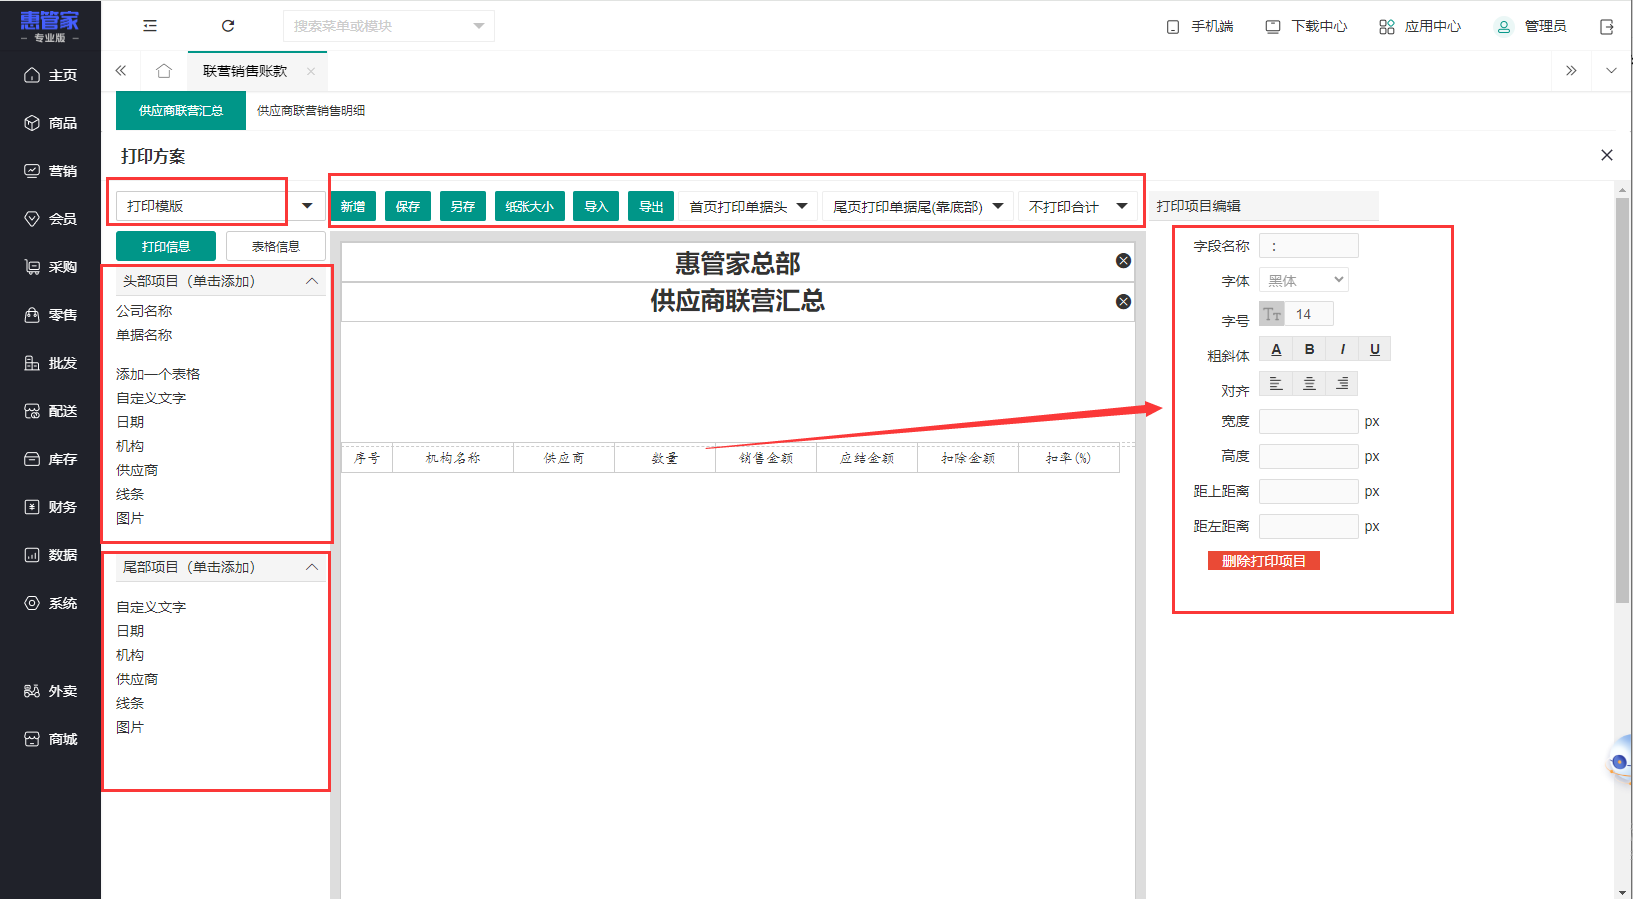
Task: Click the home tab icon
Action: [164, 71]
